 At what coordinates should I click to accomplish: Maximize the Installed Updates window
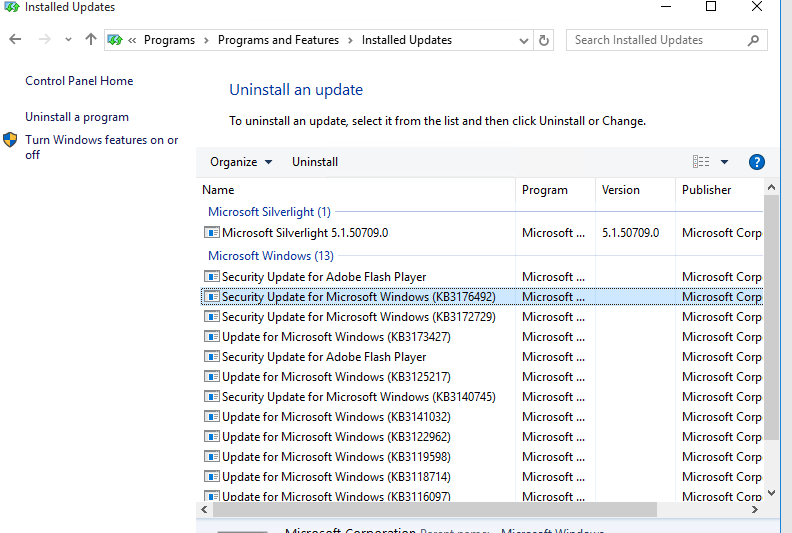point(711,7)
